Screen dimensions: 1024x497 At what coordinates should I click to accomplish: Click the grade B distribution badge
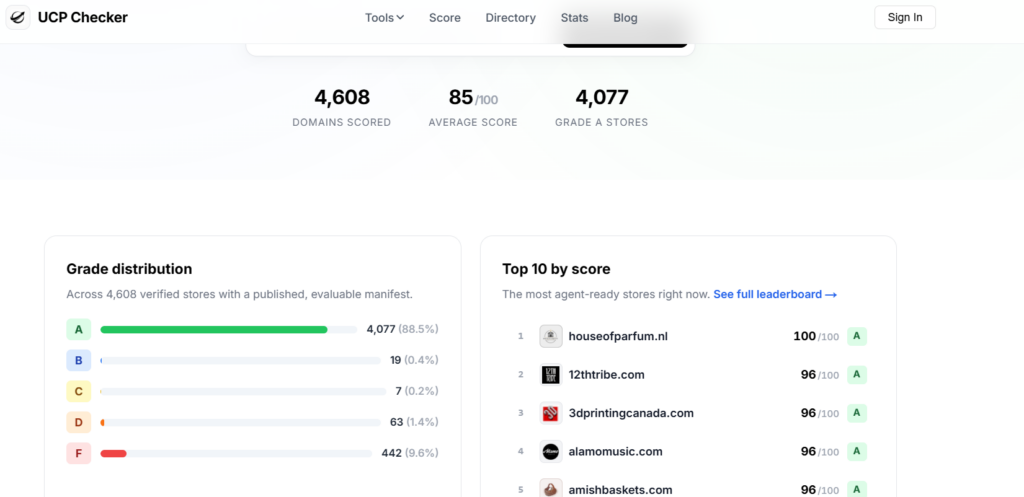(x=78, y=361)
